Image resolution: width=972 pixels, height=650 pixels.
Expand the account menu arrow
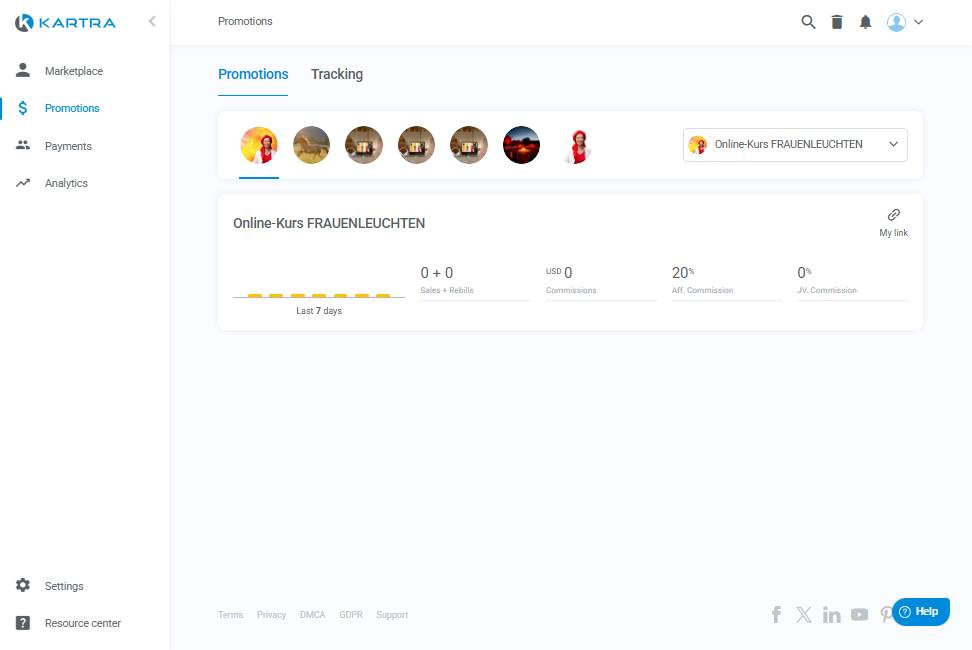coord(919,22)
